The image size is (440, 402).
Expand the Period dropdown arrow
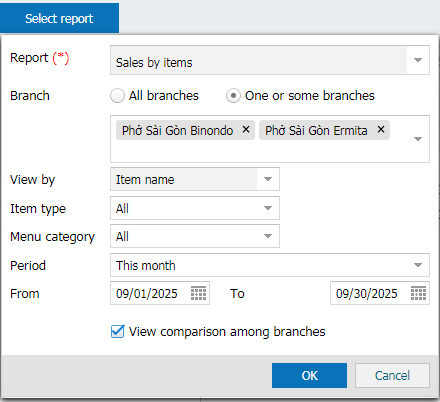(418, 265)
